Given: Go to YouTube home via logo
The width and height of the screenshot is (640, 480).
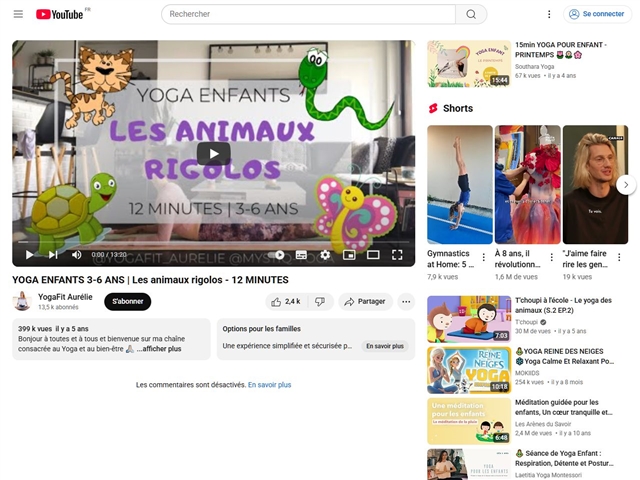Looking at the screenshot, I should [62, 14].
